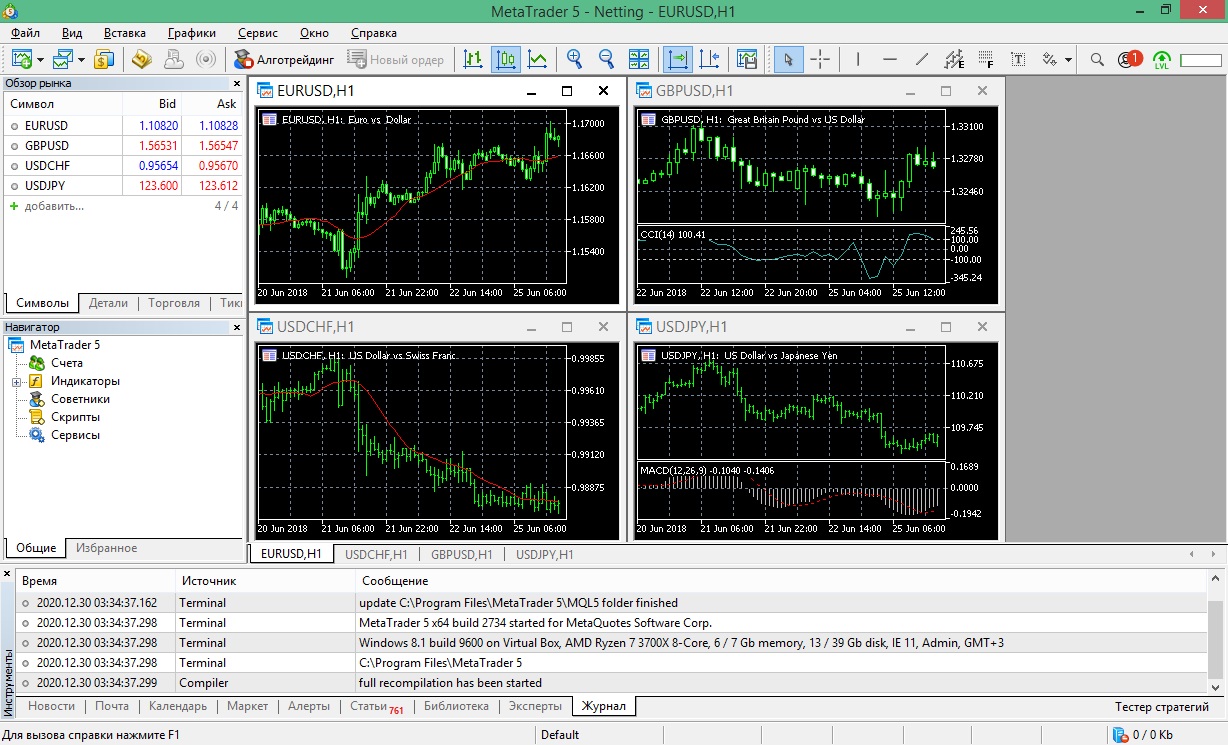
Task: Select the USDJPY row in Market Watch
Action: click(x=122, y=186)
